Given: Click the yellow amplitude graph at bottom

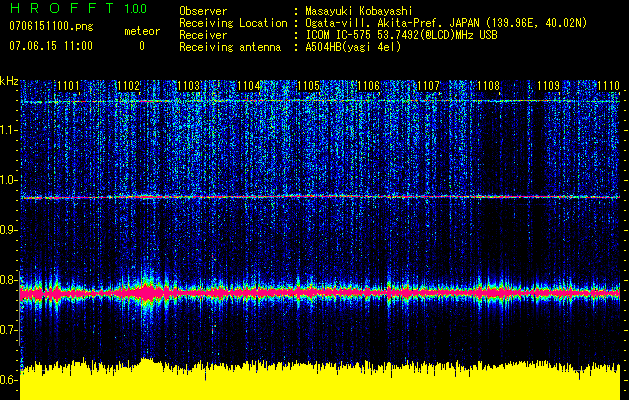Looking at the screenshot, I should (x=320, y=383).
